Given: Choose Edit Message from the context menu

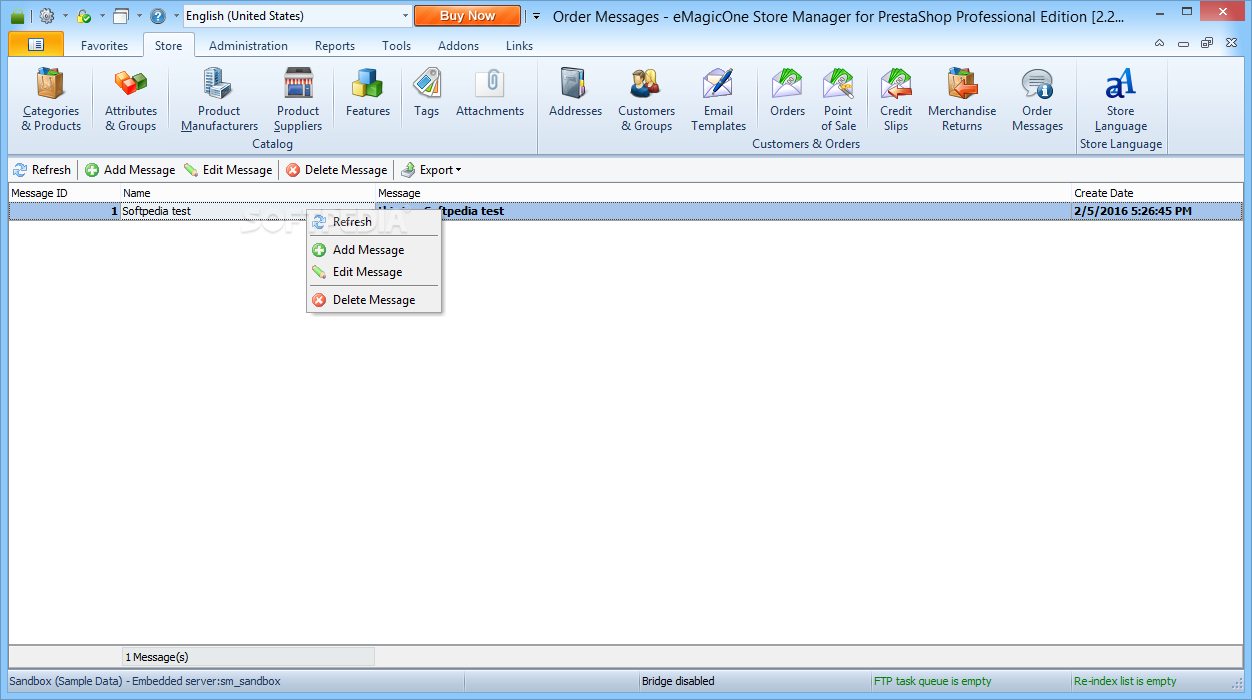Looking at the screenshot, I should tap(374, 272).
